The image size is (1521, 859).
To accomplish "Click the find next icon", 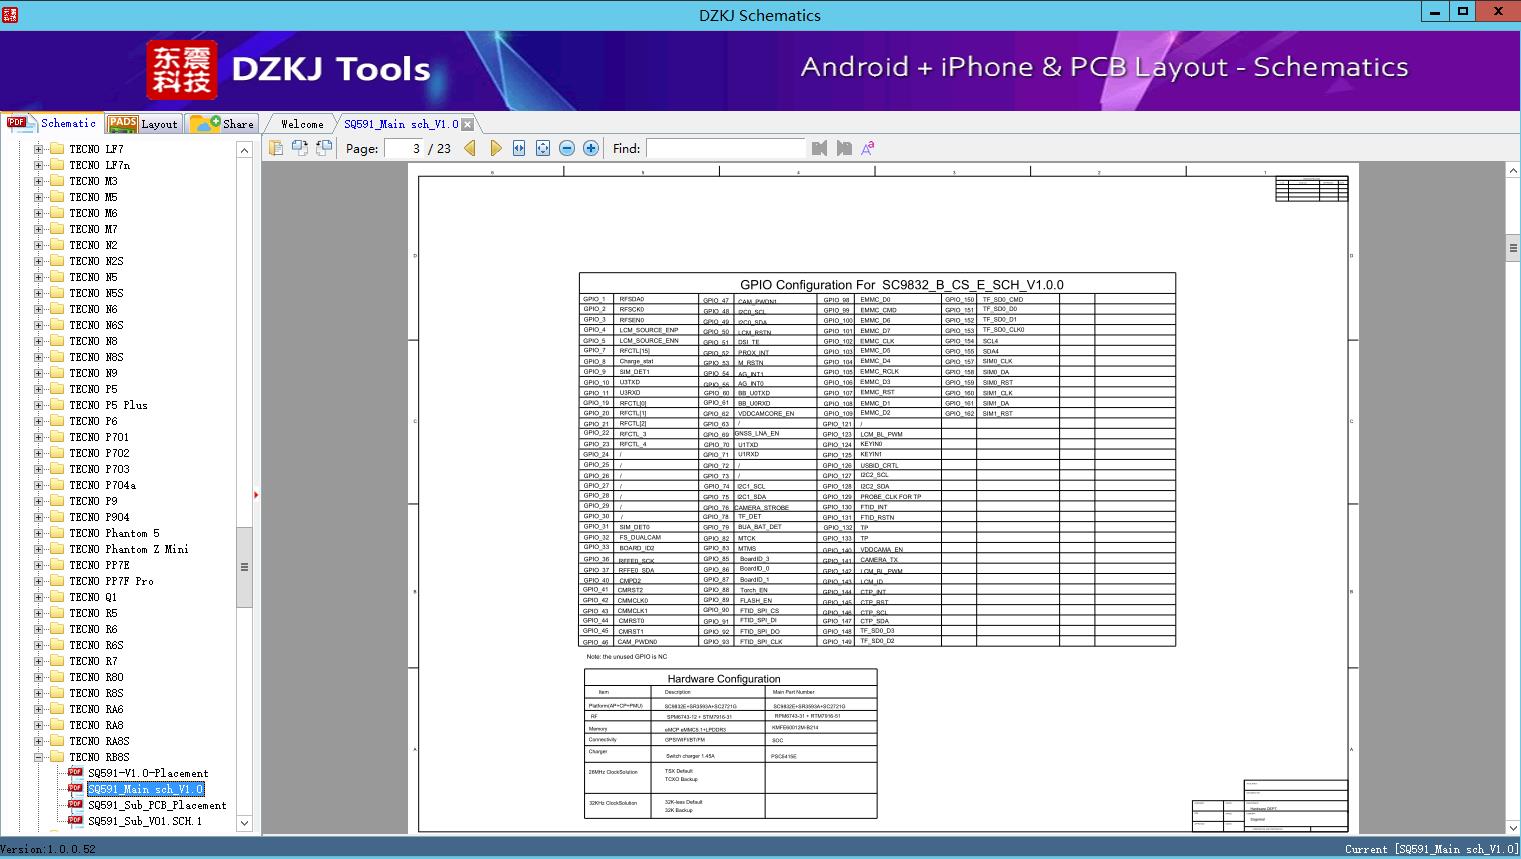I will click(x=844, y=148).
